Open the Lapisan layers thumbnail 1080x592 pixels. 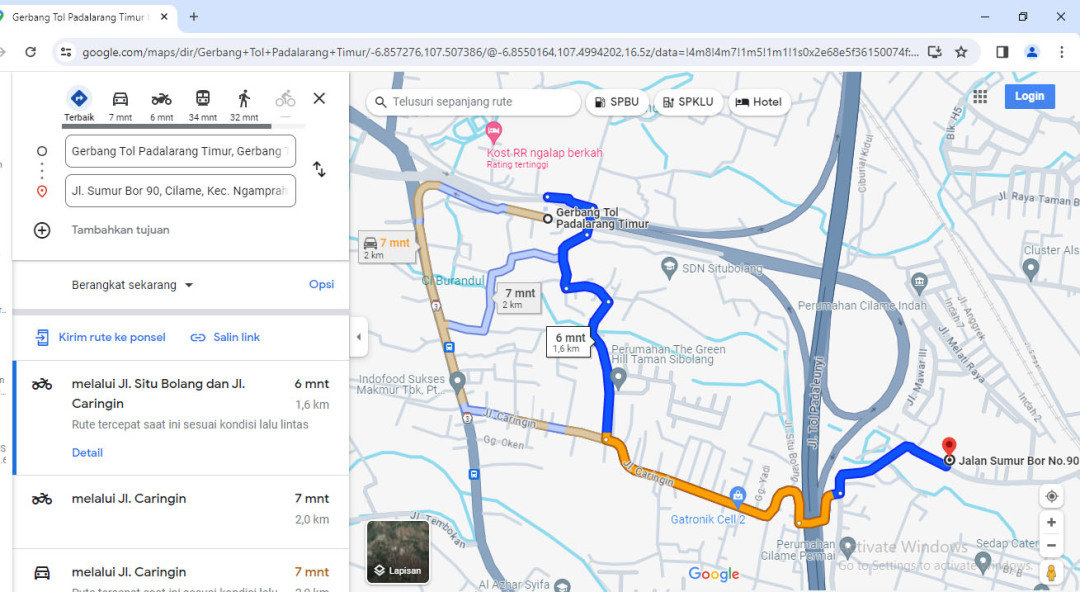[398, 552]
